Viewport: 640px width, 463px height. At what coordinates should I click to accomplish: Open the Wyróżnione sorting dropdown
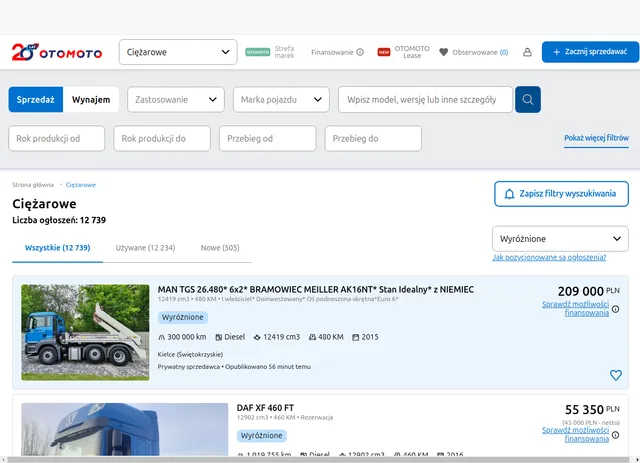tap(560, 240)
